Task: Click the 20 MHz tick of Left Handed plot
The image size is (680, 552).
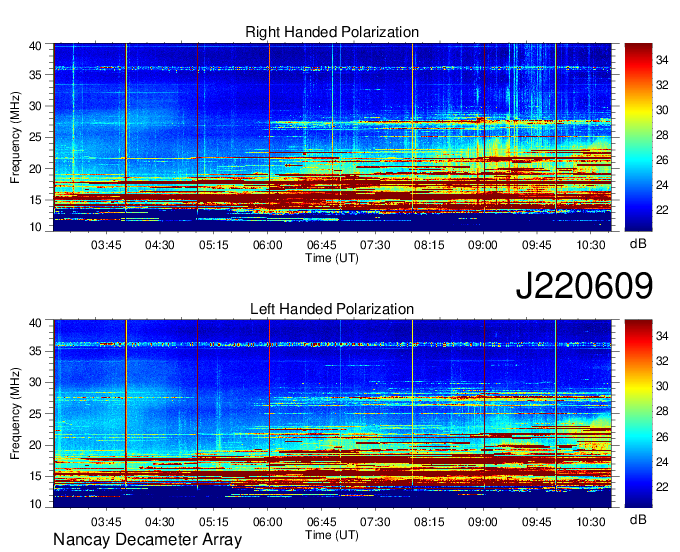Action: [35, 445]
